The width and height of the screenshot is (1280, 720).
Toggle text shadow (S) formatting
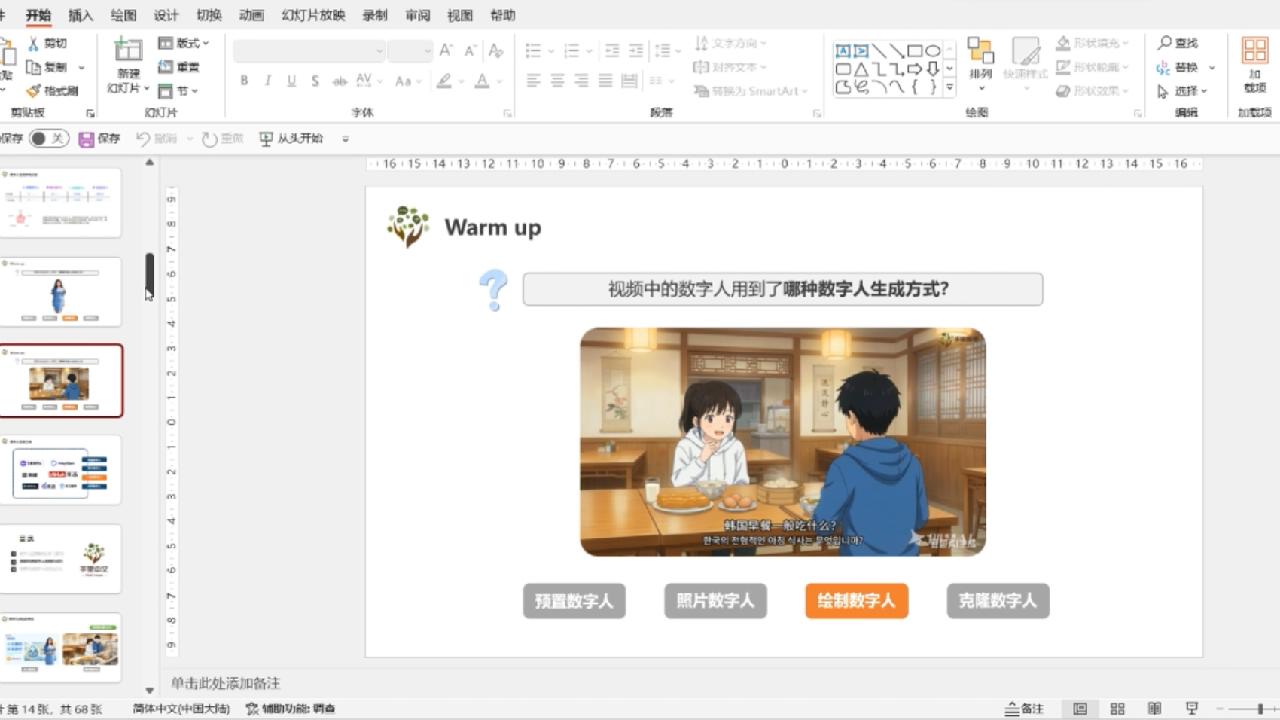click(315, 81)
